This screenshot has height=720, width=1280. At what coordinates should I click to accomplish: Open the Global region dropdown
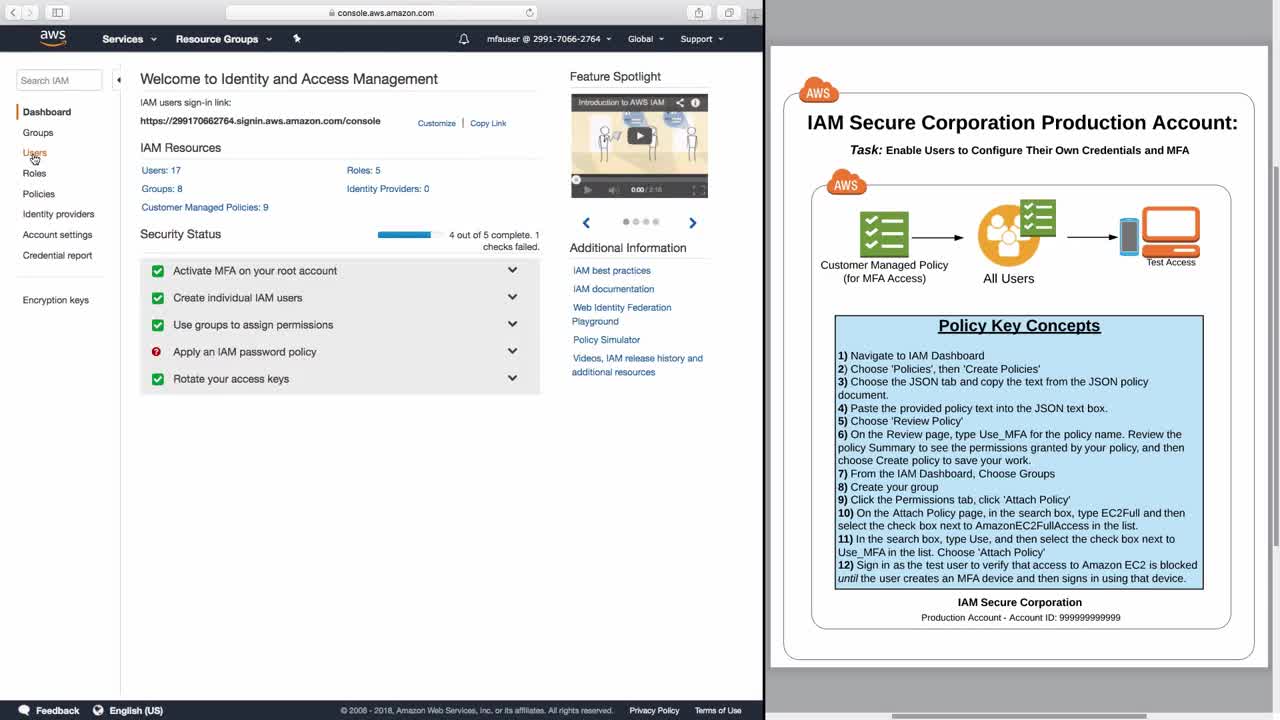(646, 39)
